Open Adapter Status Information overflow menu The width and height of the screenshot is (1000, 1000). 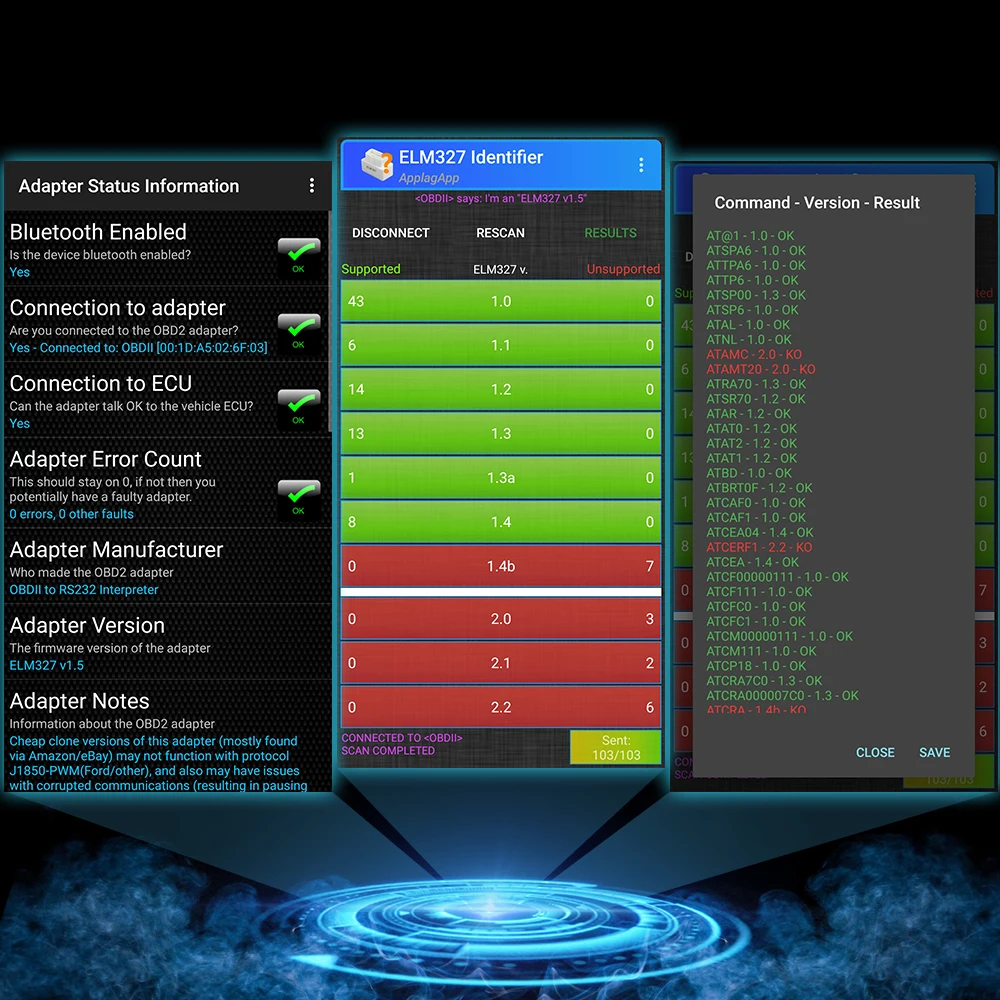pos(311,186)
